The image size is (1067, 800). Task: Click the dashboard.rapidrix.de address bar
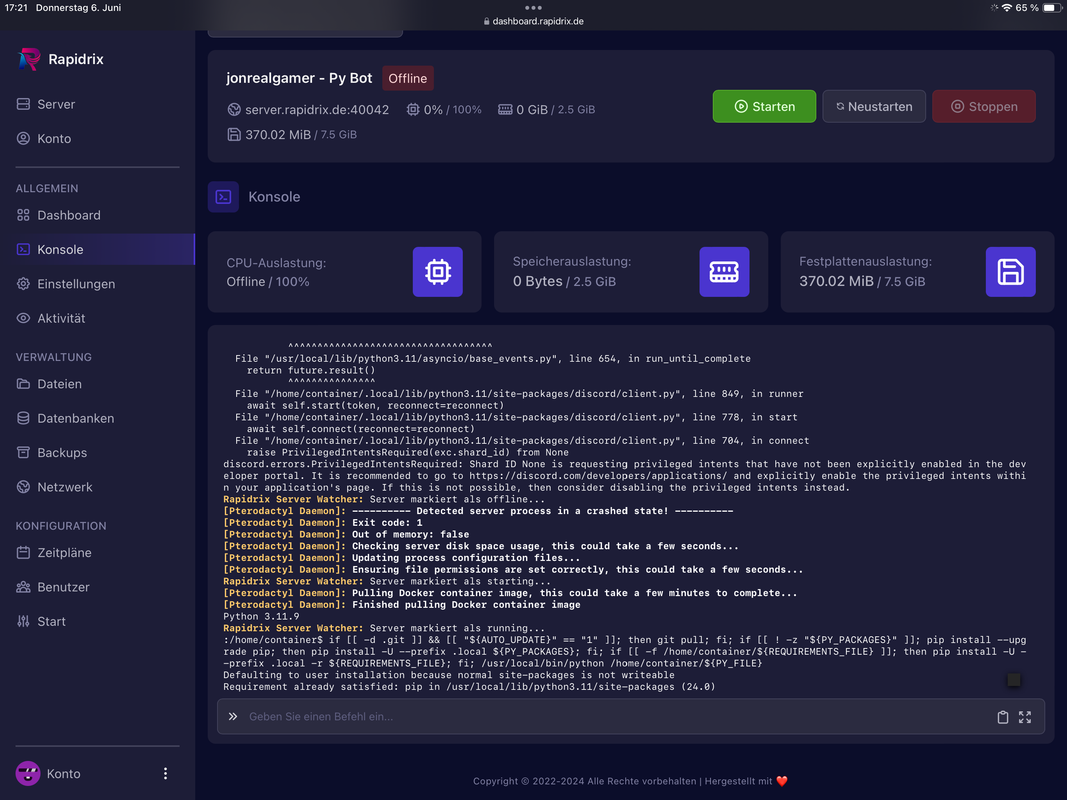point(534,21)
